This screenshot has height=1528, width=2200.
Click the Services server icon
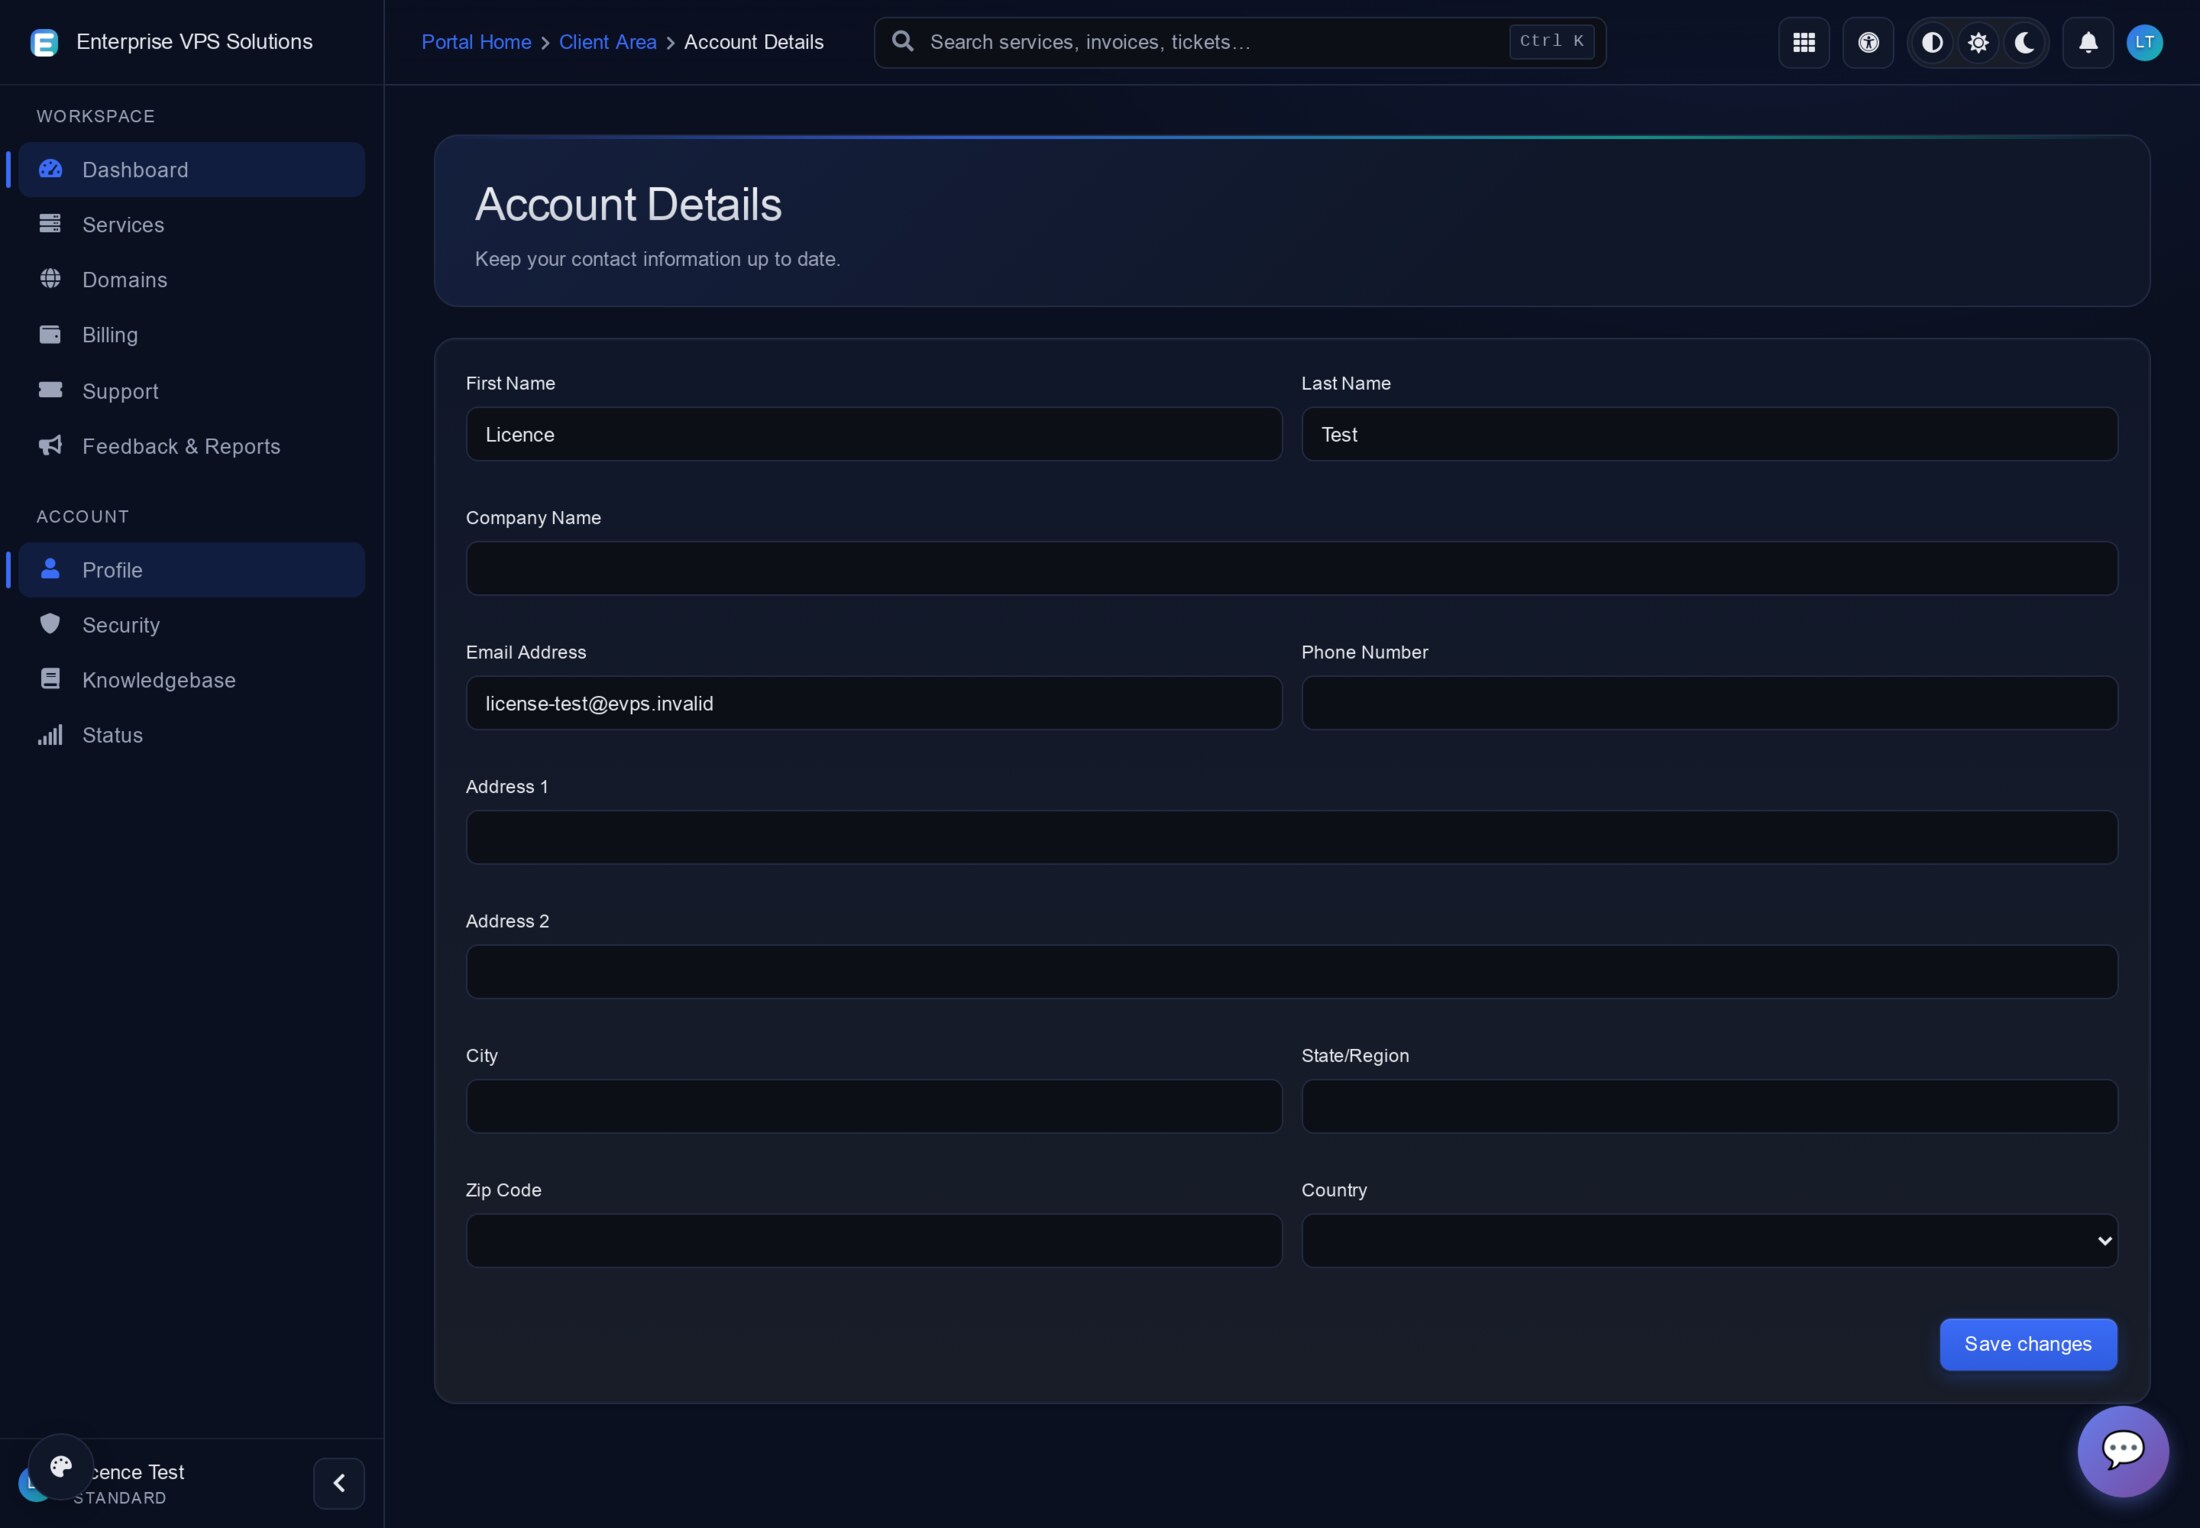[x=50, y=224]
